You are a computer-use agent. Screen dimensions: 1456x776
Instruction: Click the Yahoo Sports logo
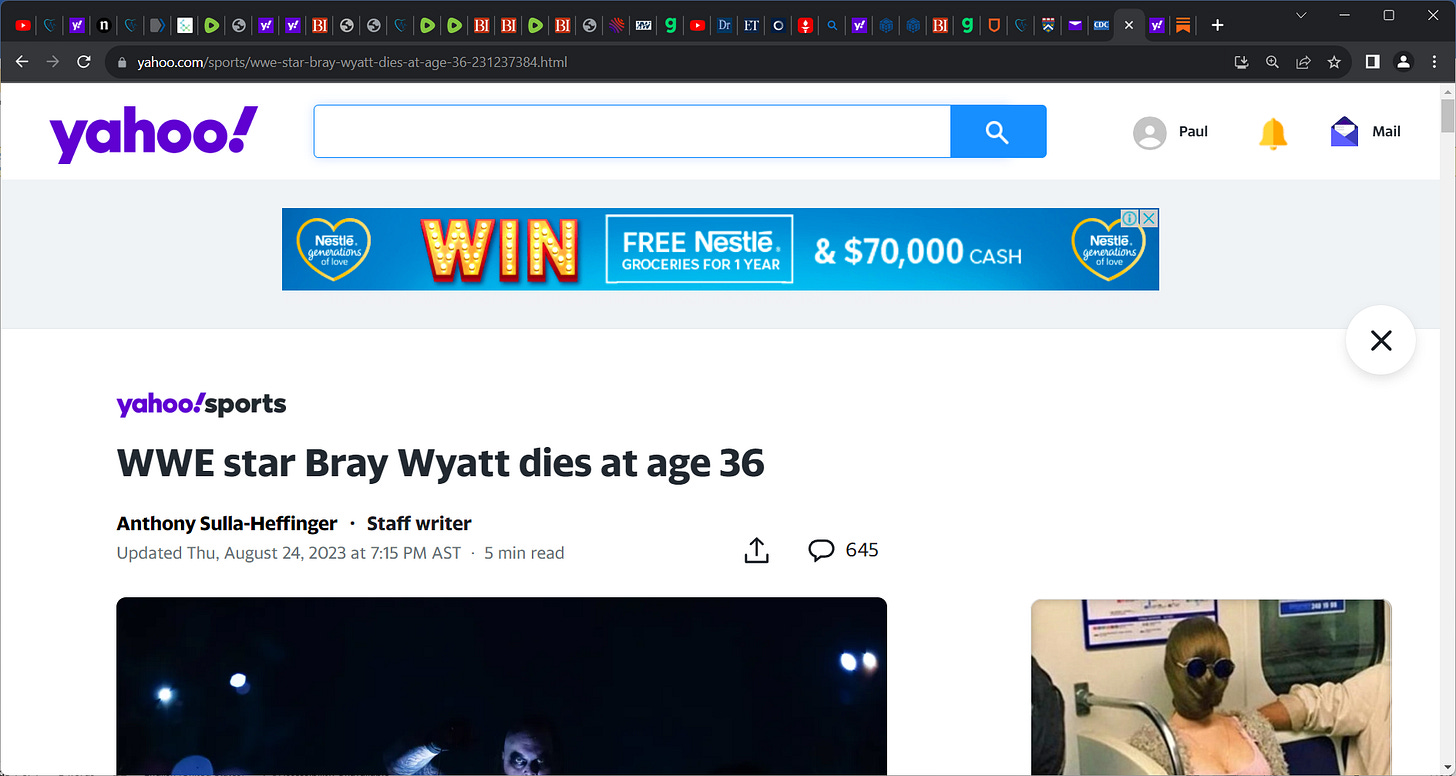[x=201, y=404]
